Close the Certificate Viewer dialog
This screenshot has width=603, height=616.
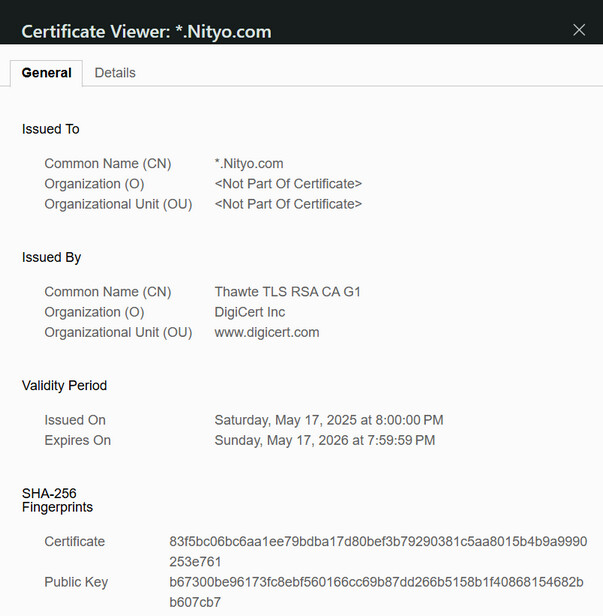click(x=579, y=30)
